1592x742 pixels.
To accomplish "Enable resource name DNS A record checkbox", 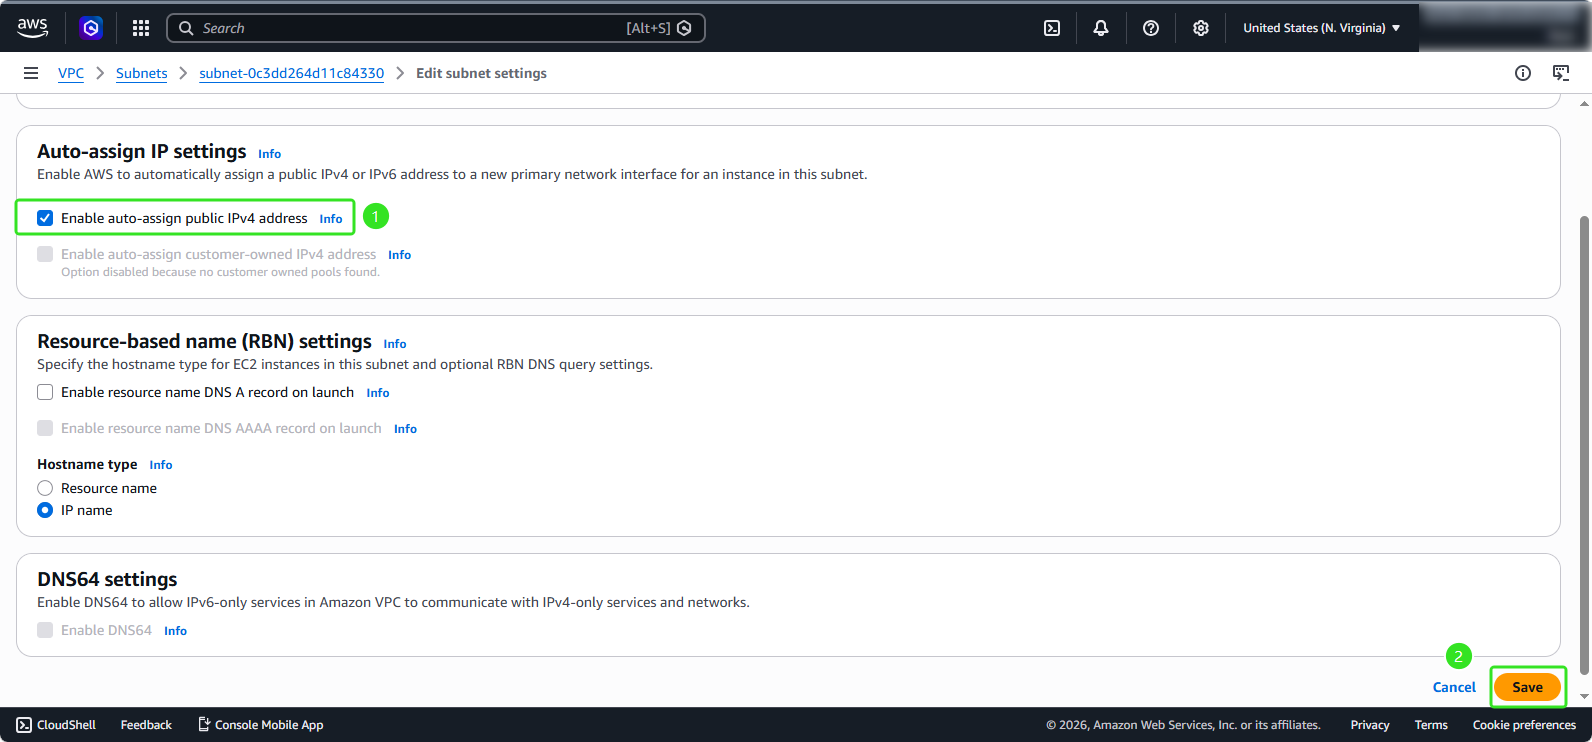I will click(x=45, y=392).
